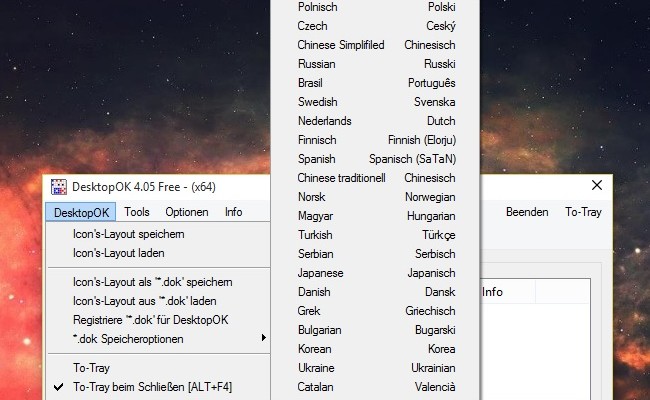The image size is (650, 400).
Task: Select Russian language
Action: pyautogui.click(x=376, y=64)
